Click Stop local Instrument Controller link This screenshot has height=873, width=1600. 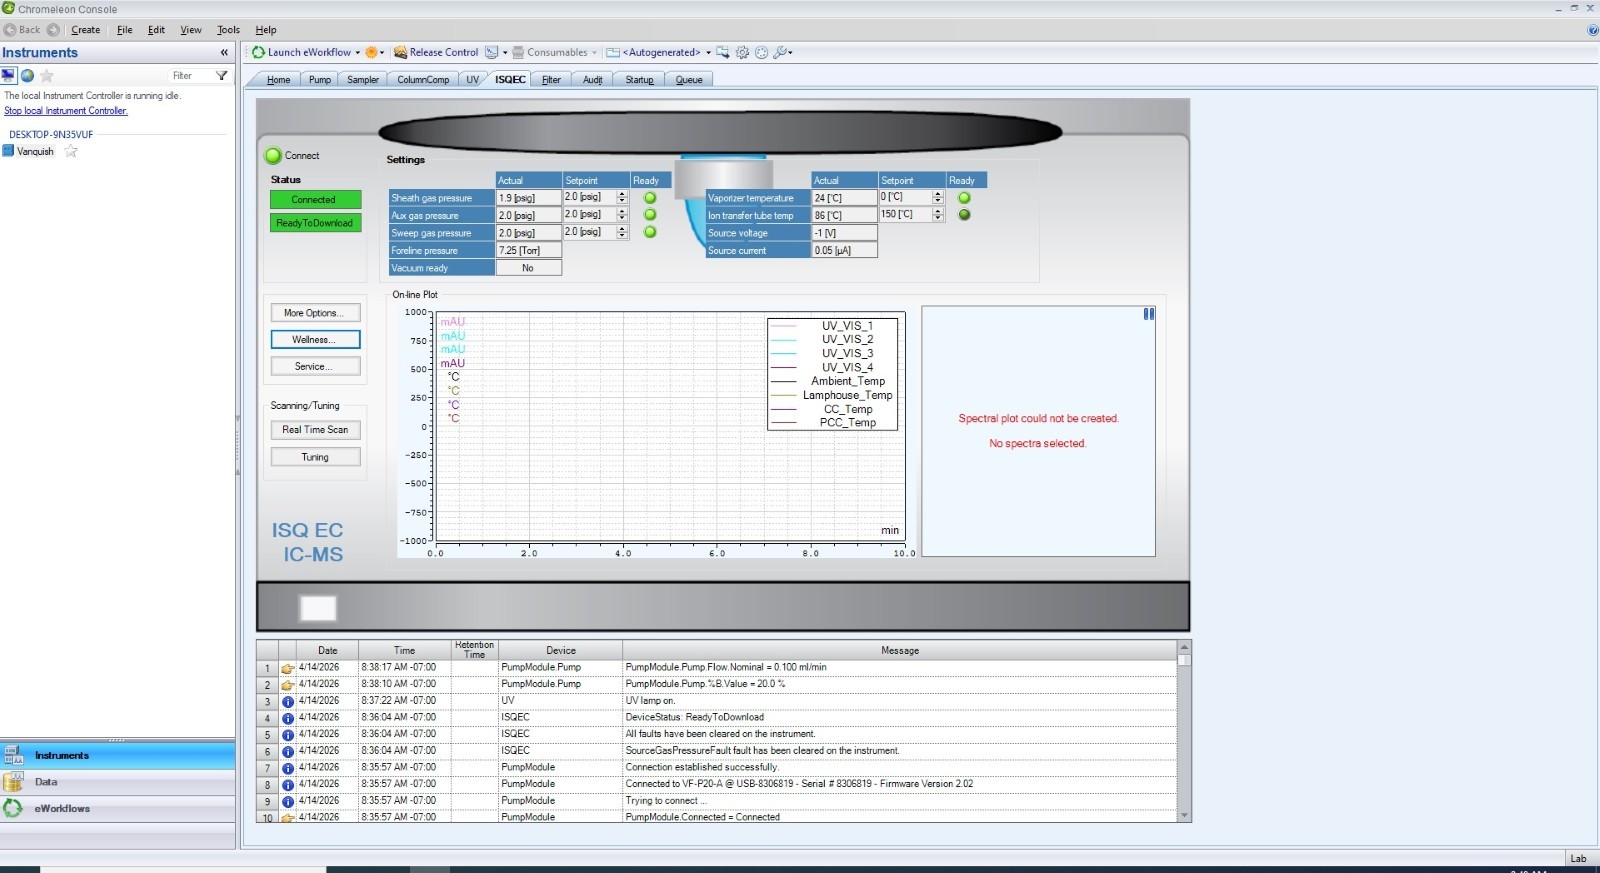tap(66, 111)
